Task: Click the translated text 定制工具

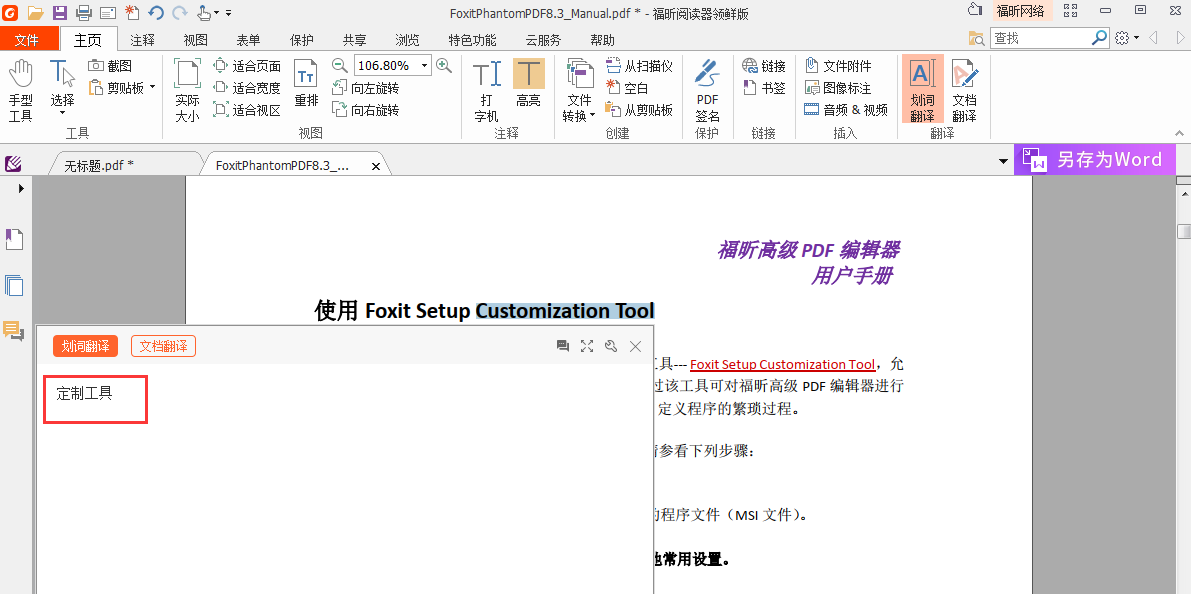Action: coord(84,393)
